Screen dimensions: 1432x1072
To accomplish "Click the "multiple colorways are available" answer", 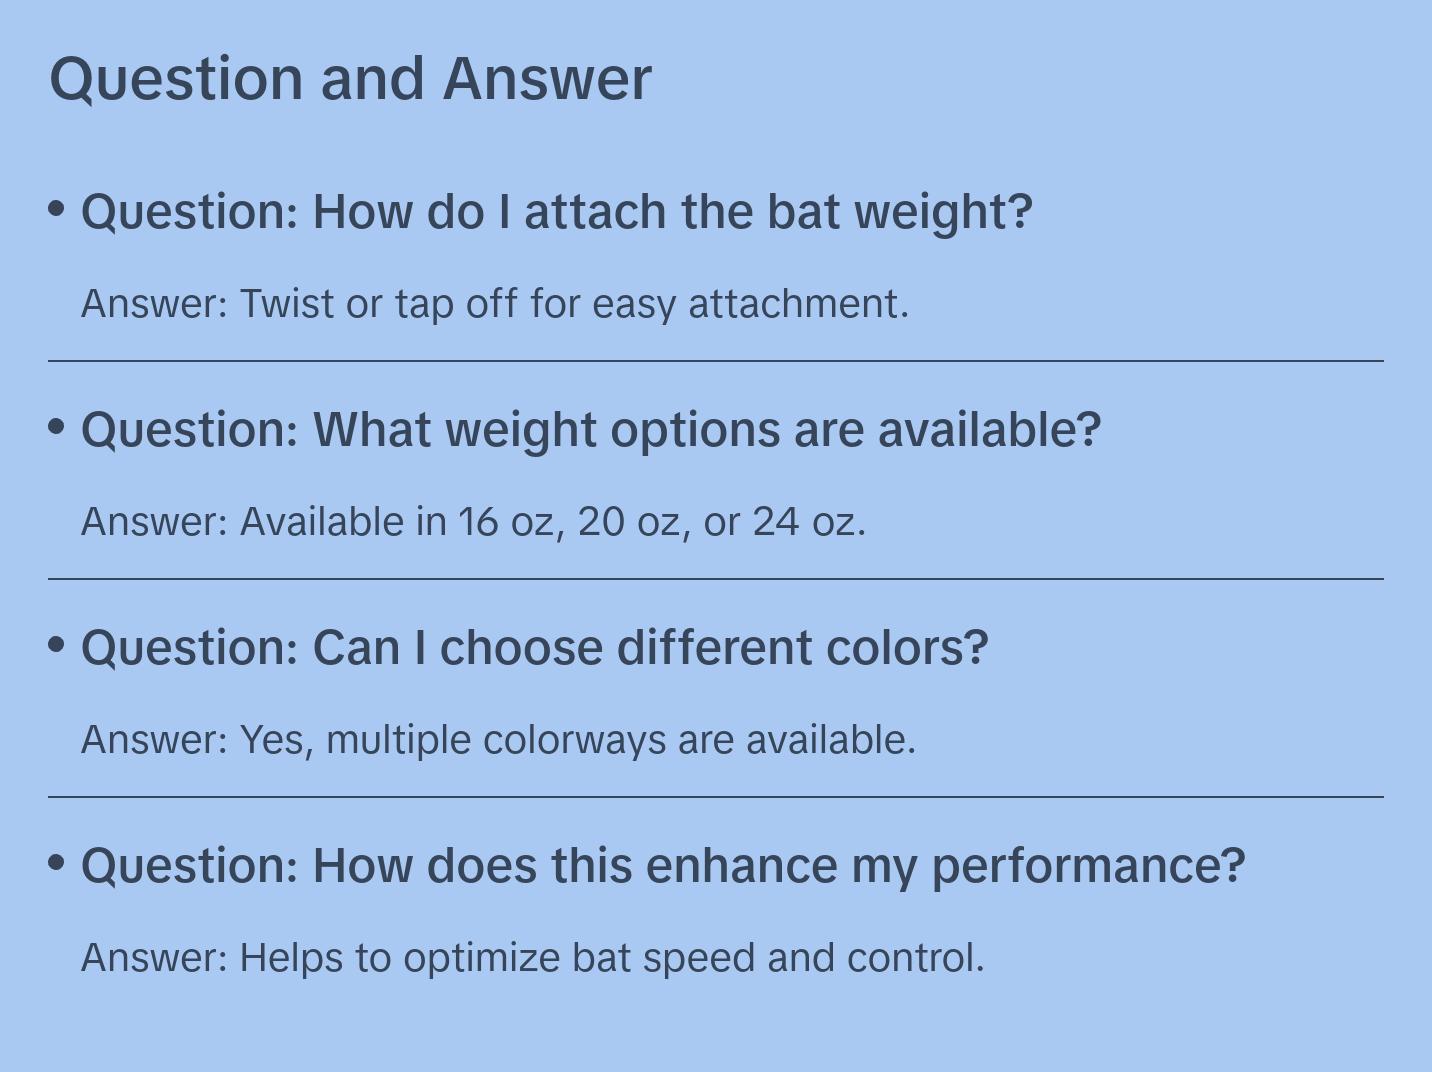I will (x=498, y=740).
